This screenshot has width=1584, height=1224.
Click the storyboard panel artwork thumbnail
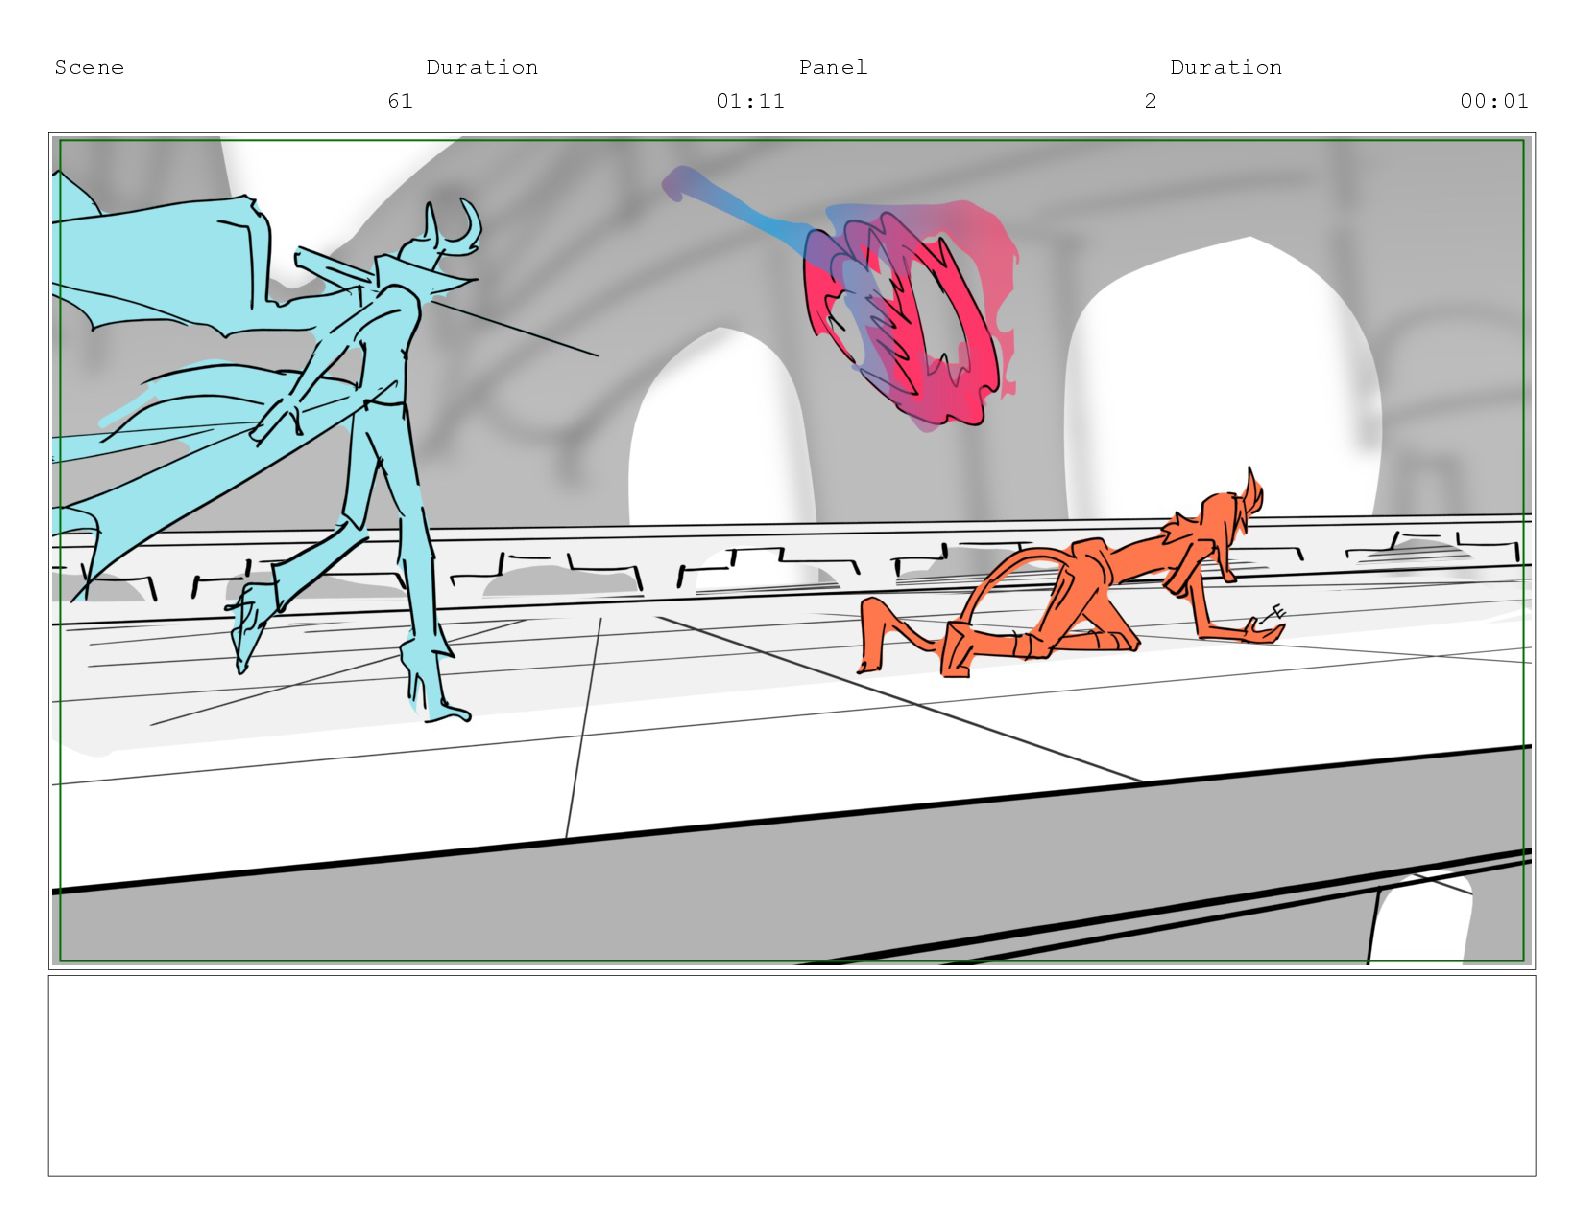(x=792, y=551)
